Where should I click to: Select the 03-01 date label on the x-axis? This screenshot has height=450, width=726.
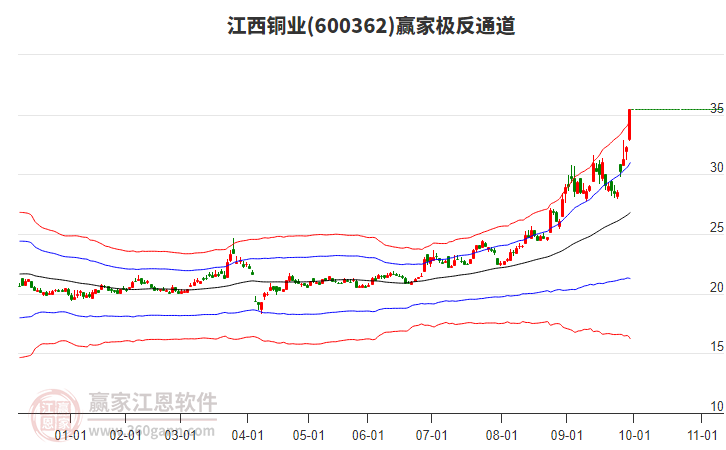180,436
